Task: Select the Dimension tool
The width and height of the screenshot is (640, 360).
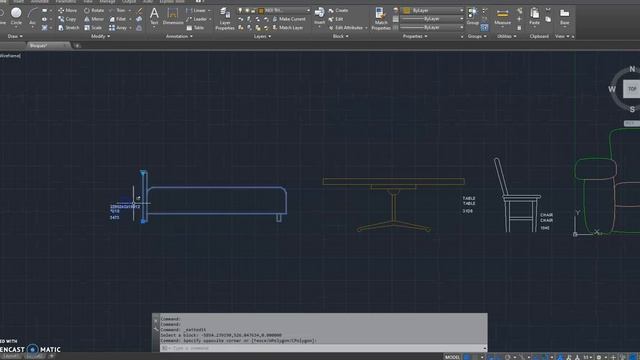Action: (173, 16)
